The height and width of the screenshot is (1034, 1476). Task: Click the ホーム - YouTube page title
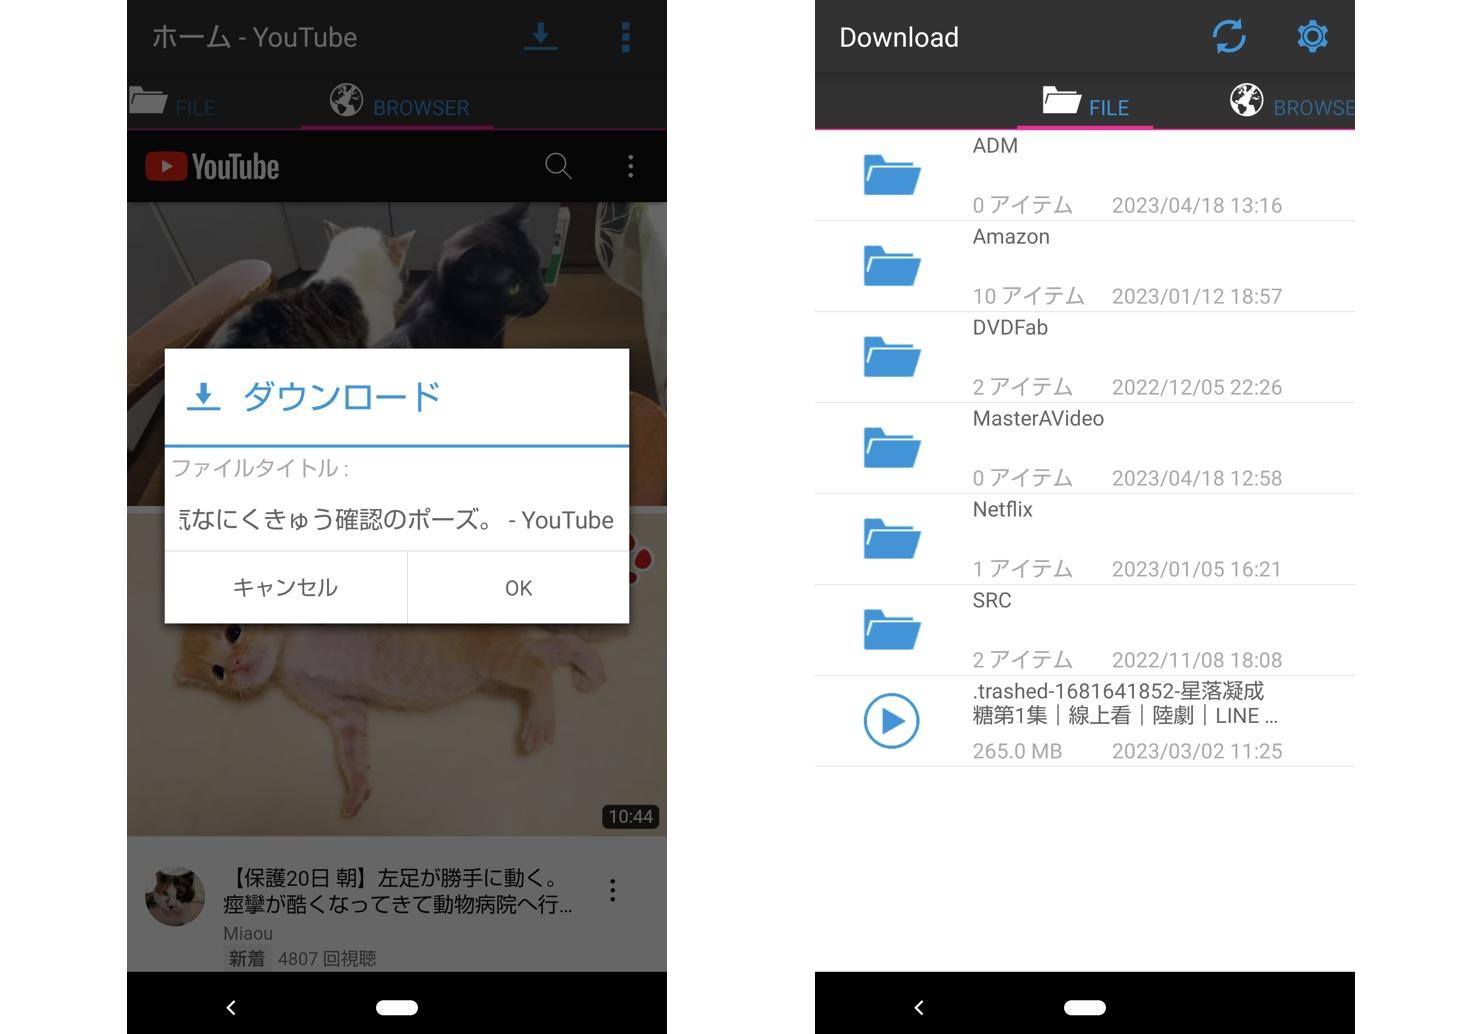pos(254,37)
